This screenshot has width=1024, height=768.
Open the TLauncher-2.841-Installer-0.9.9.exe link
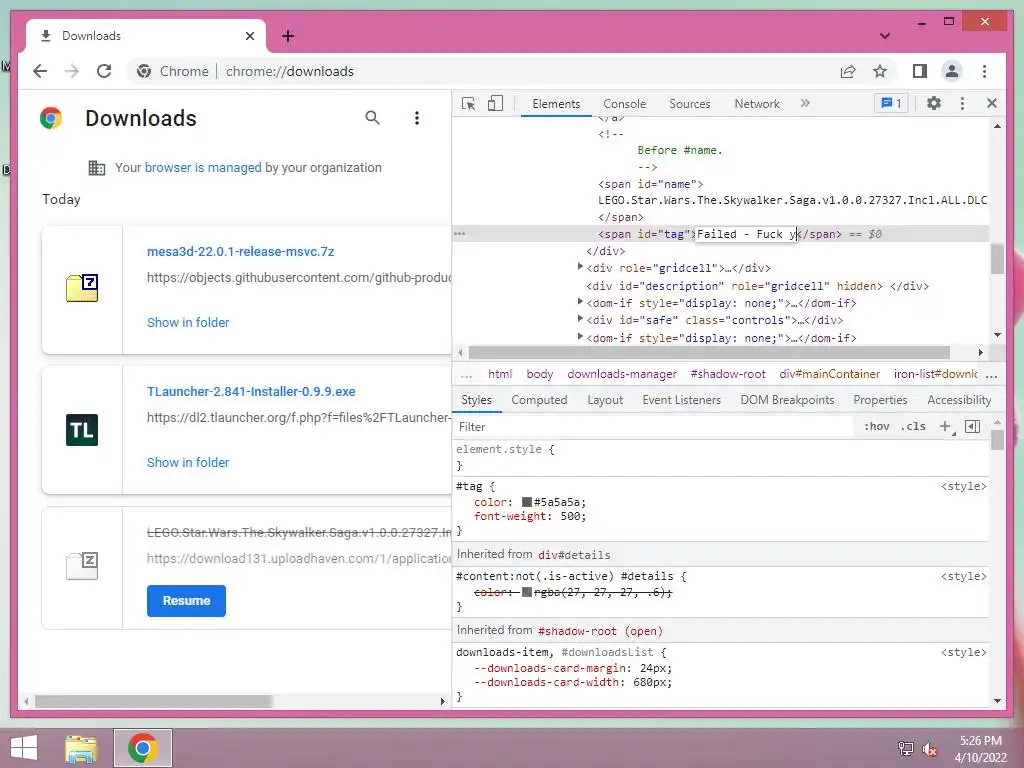(x=251, y=392)
